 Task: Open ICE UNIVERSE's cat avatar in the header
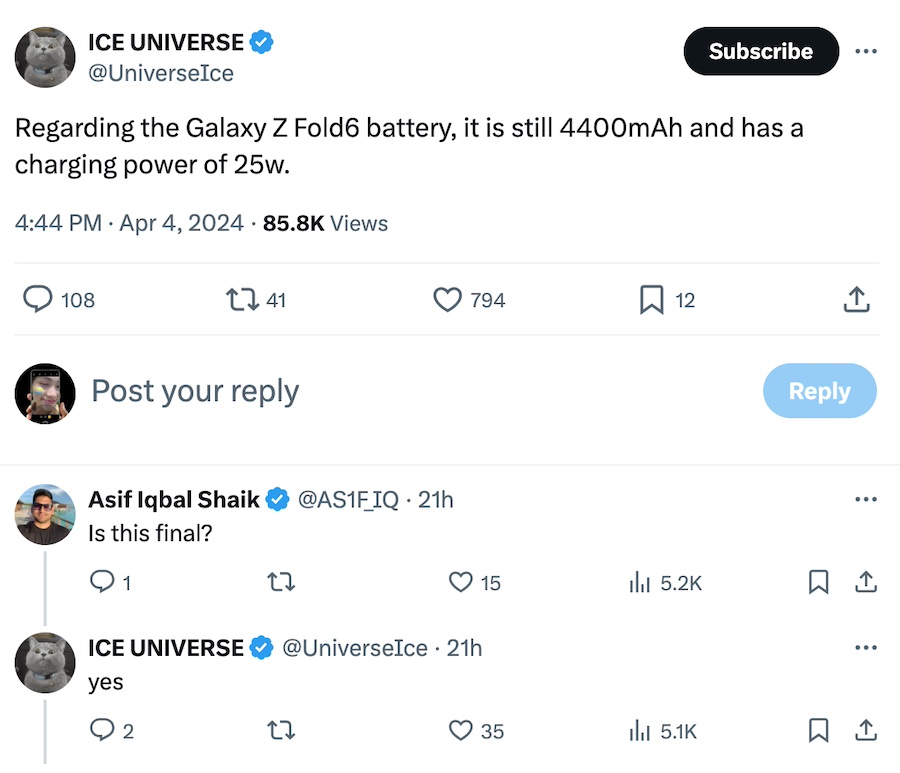coord(45,57)
